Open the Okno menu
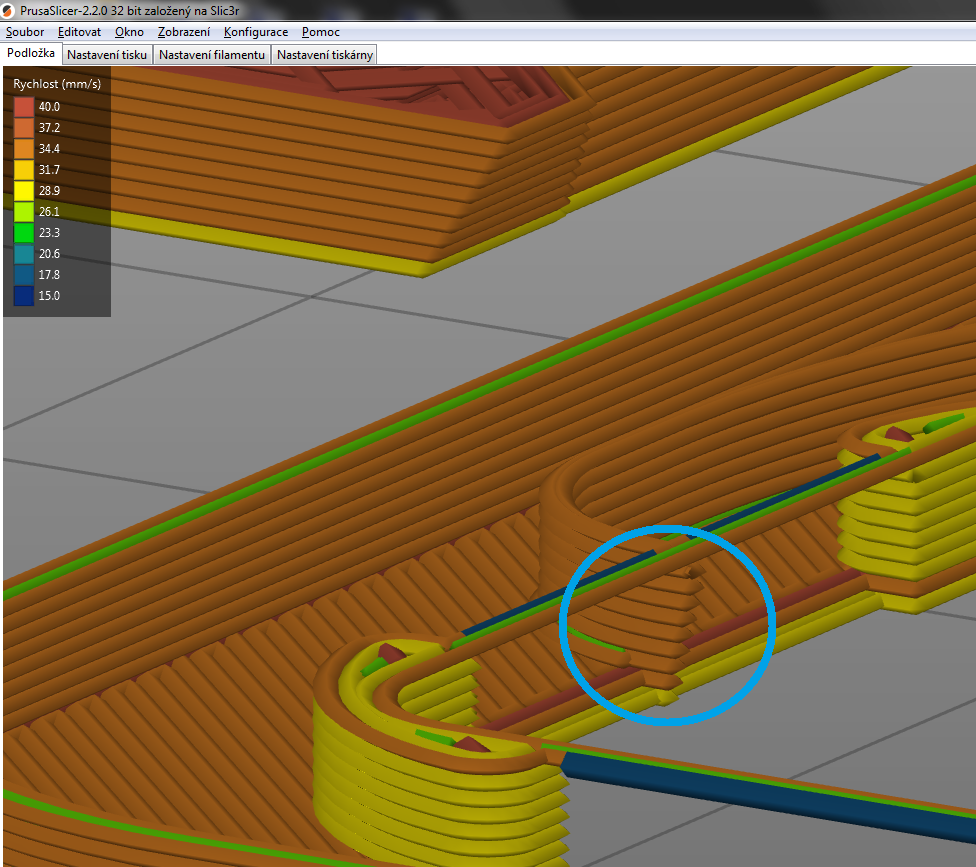Image resolution: width=976 pixels, height=867 pixels. [129, 32]
